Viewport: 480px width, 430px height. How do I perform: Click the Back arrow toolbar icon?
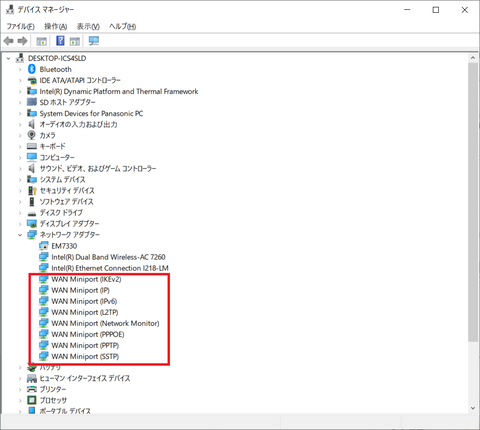(9, 41)
